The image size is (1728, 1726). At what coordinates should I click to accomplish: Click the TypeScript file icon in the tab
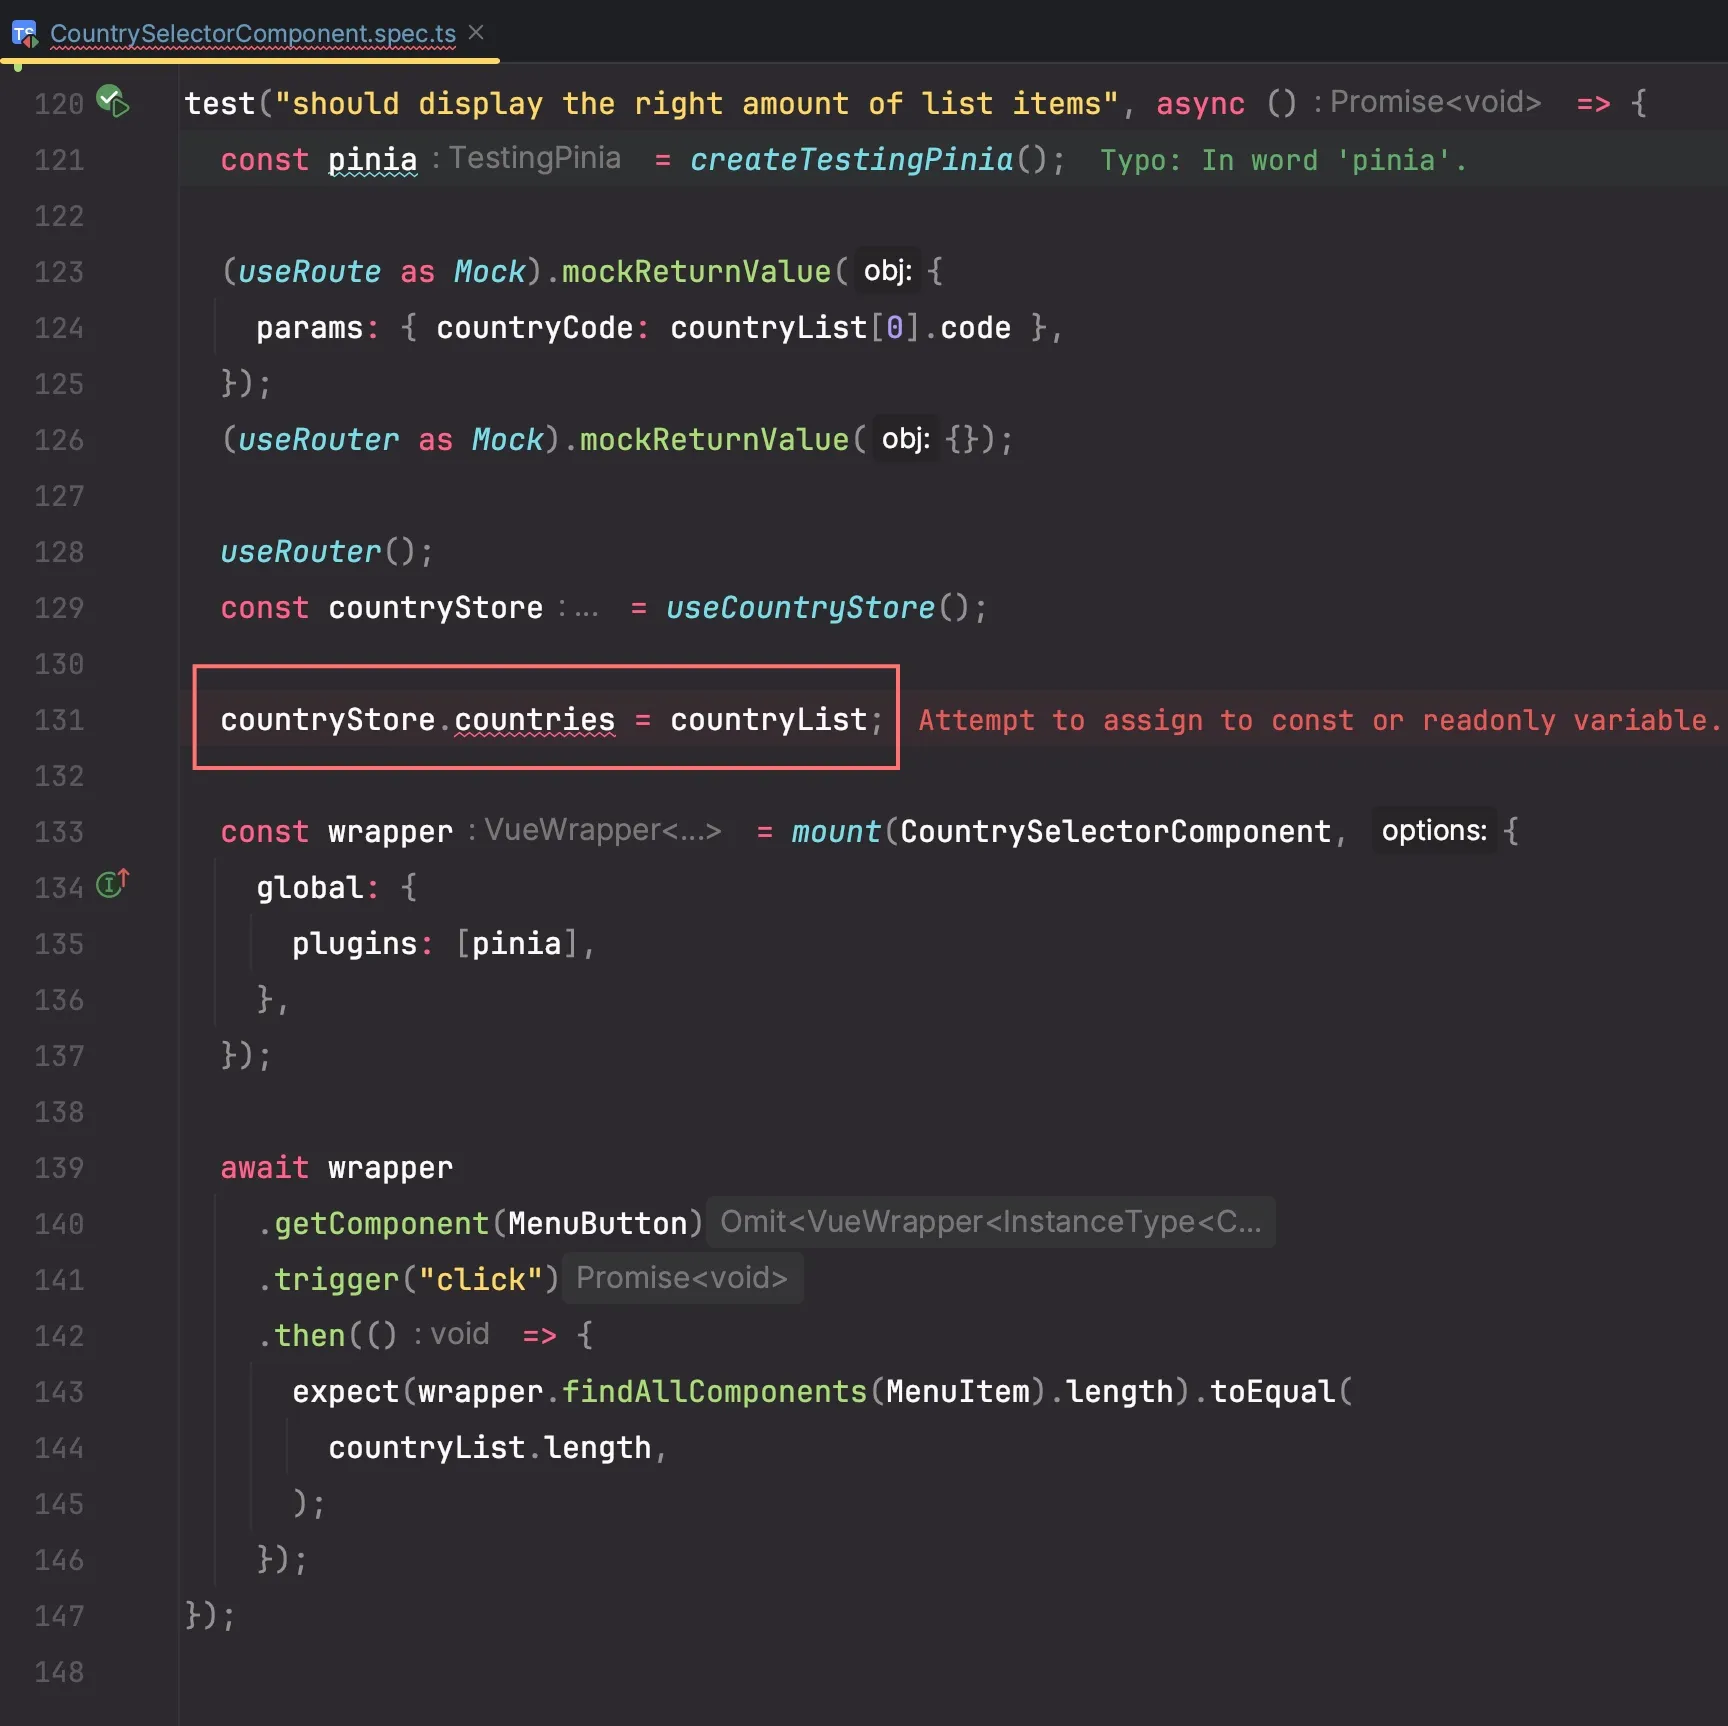tap(24, 34)
